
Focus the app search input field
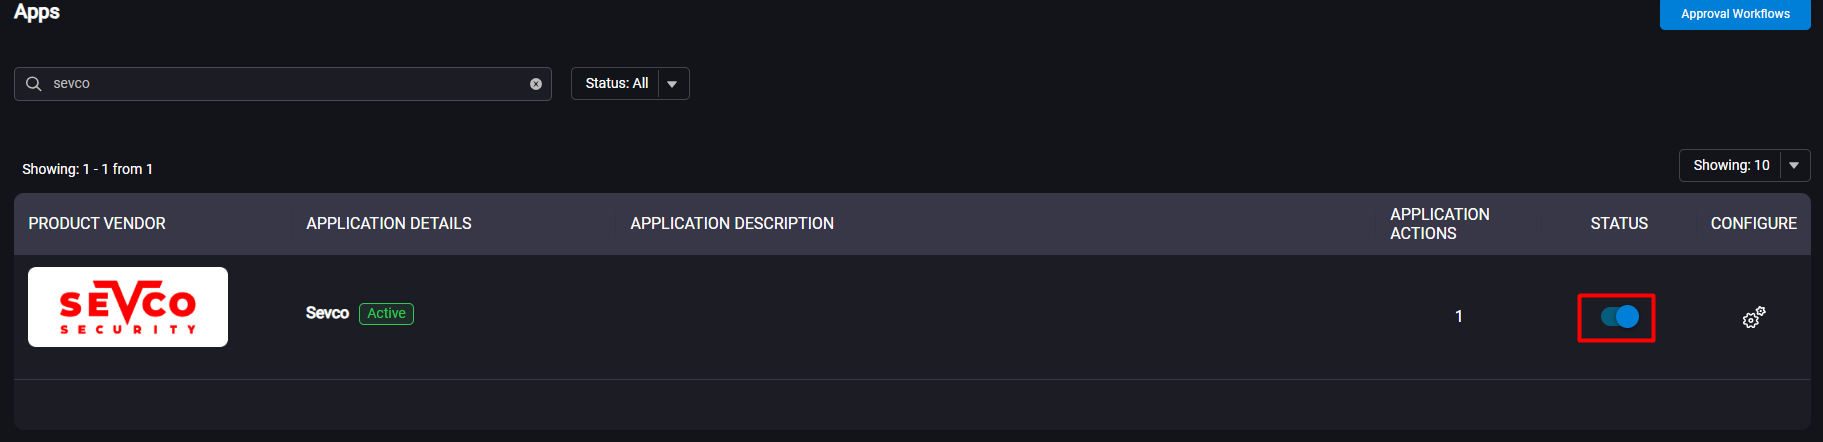tap(283, 84)
